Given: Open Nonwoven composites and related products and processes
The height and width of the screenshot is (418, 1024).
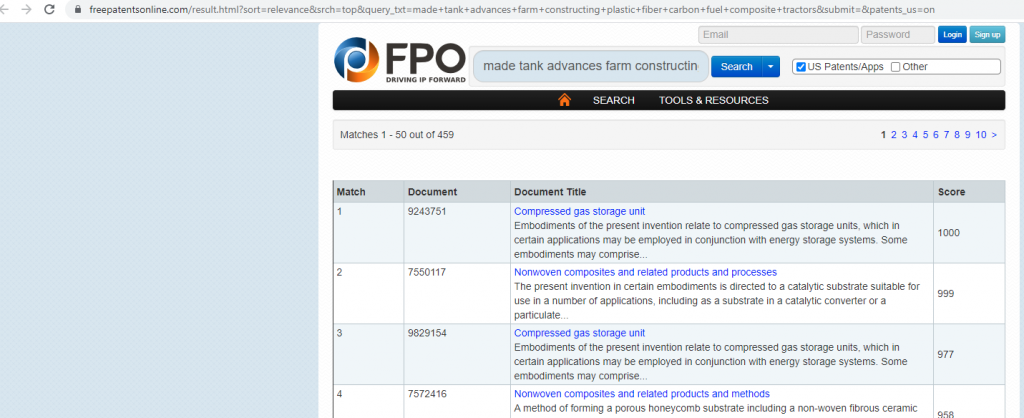Looking at the screenshot, I should pyautogui.click(x=645, y=272).
